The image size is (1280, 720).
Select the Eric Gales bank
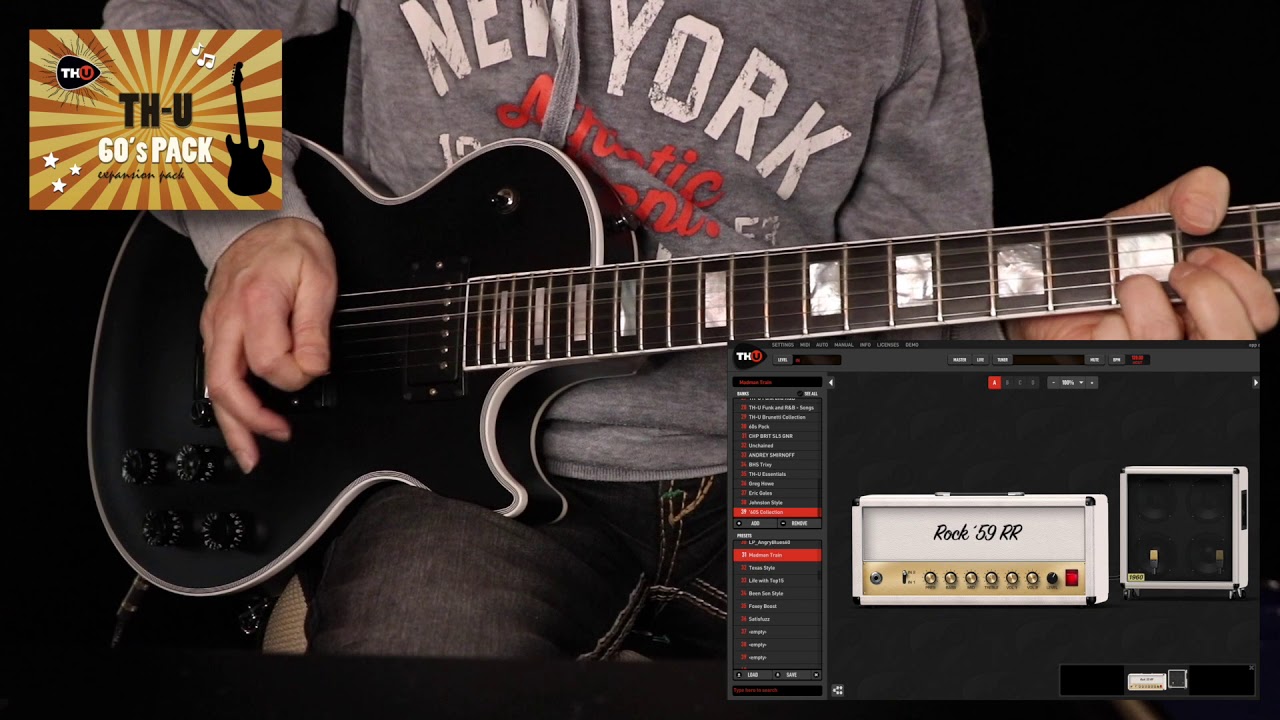click(777, 493)
